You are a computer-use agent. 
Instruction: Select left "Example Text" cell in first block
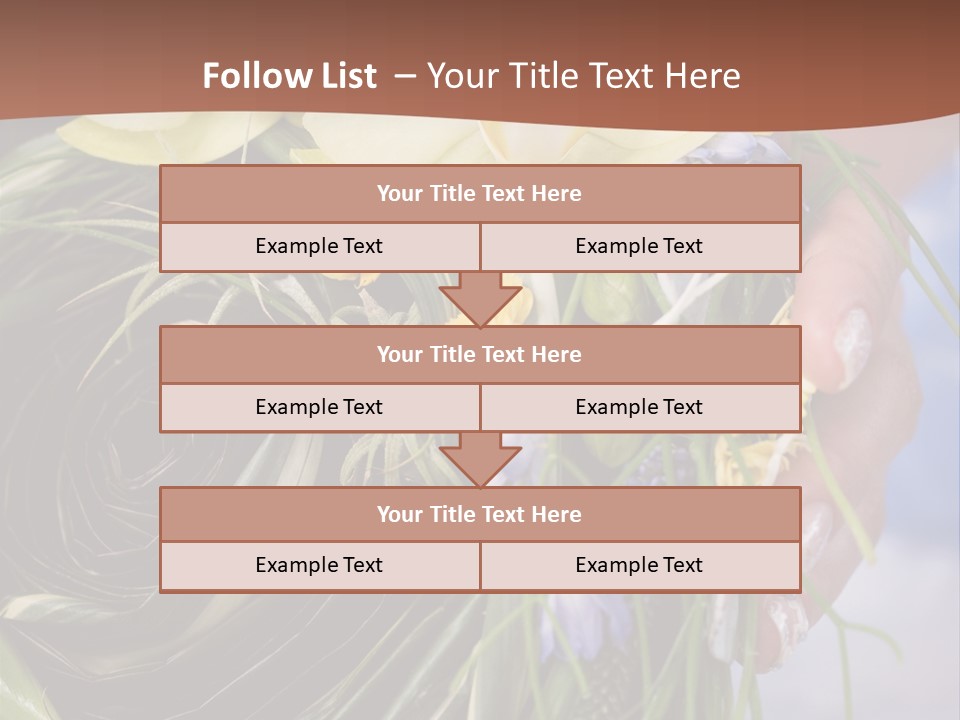[319, 246]
